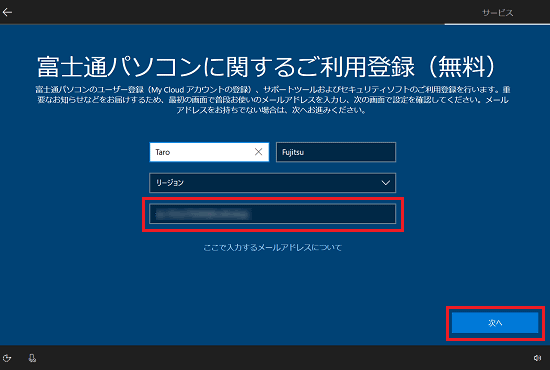Click the blurred email address field

click(x=273, y=214)
